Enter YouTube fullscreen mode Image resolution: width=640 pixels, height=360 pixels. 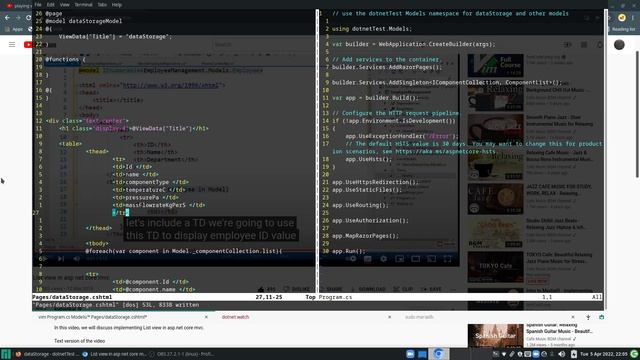[447, 259]
